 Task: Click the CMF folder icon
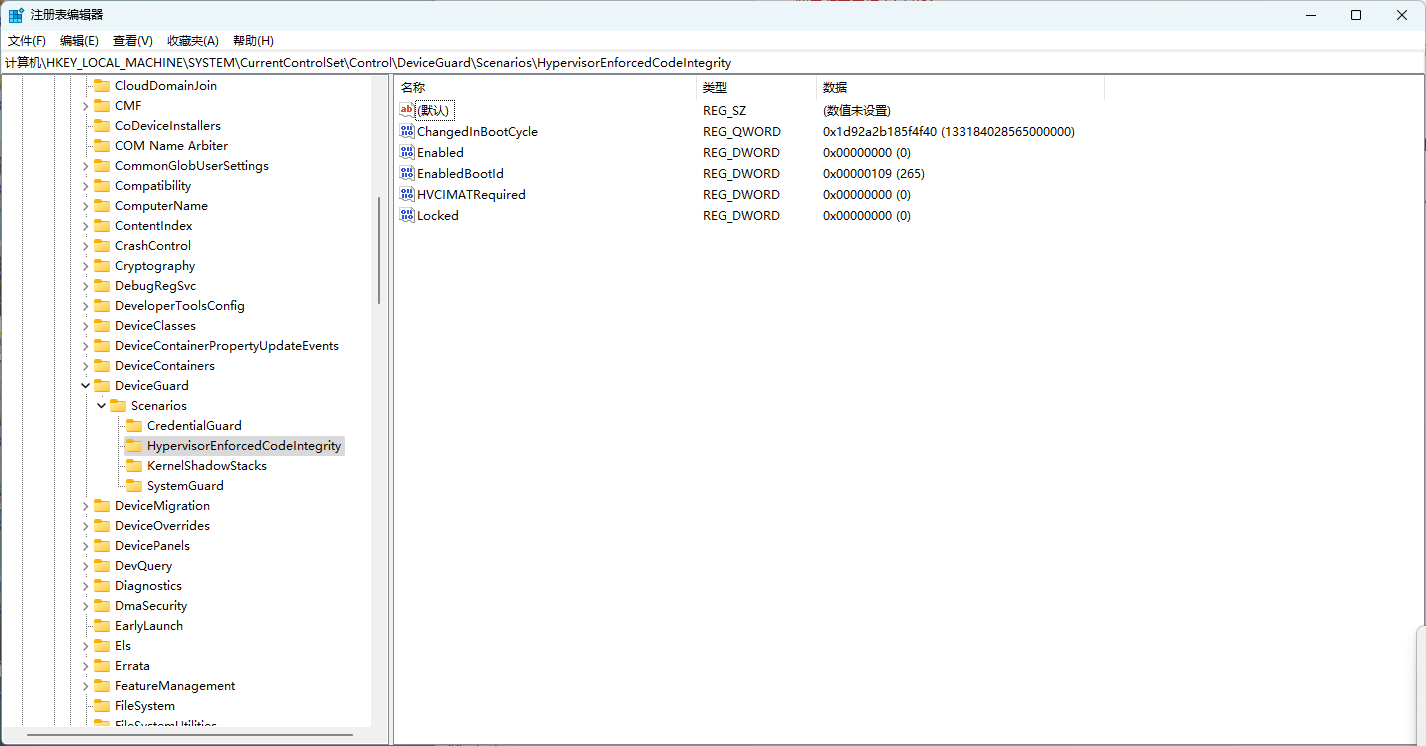(102, 105)
